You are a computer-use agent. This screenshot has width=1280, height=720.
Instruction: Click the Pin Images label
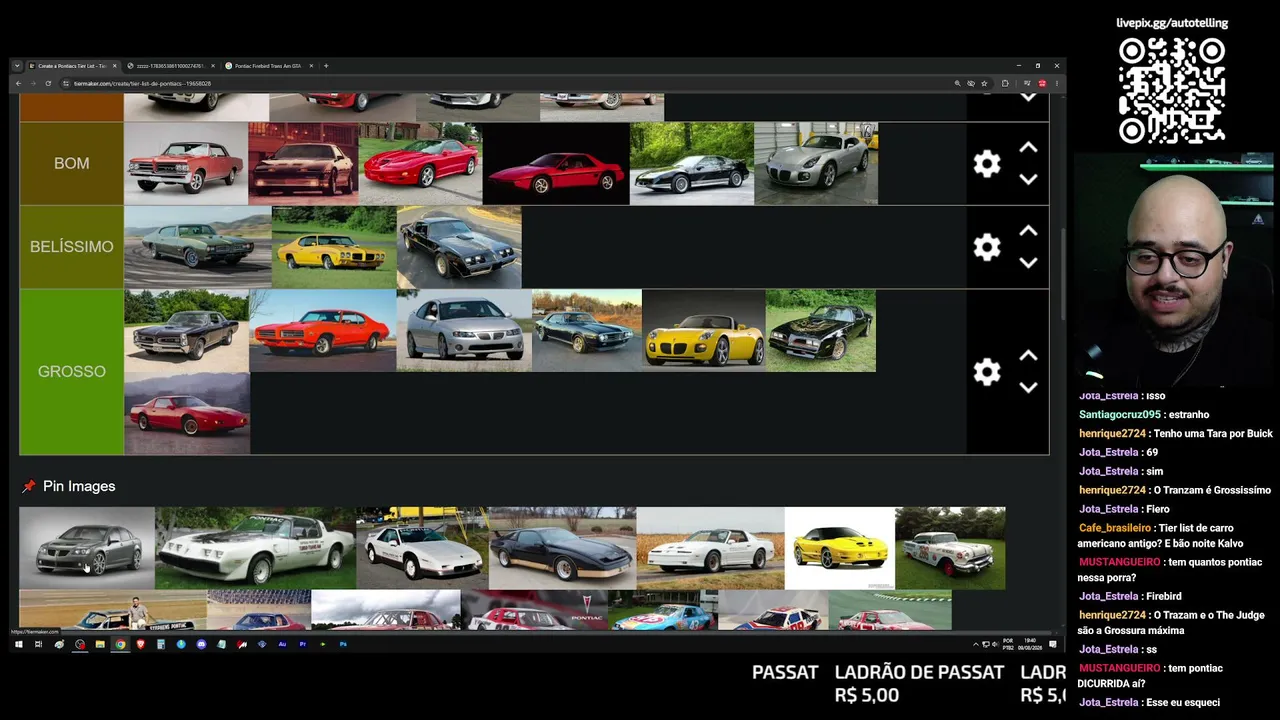79,486
